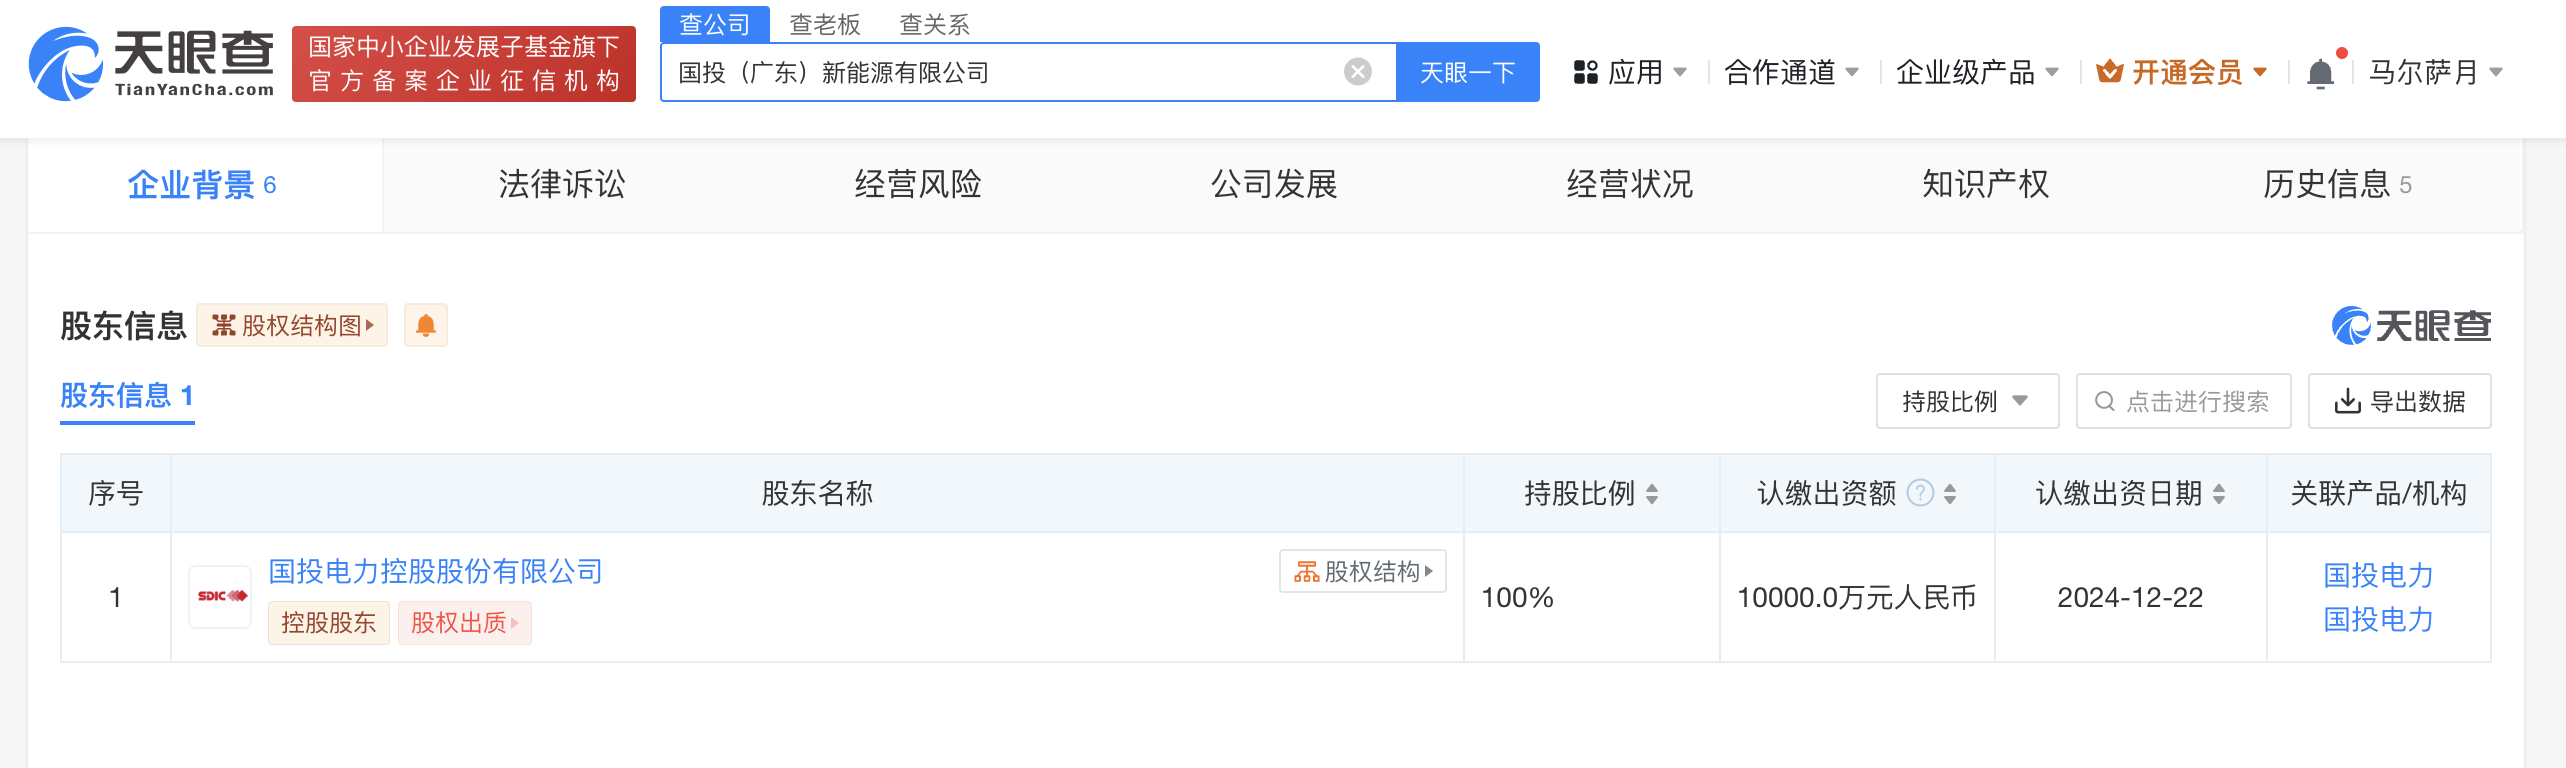Expand the 持股比例 filter dropdown
The width and height of the screenshot is (2566, 768).
[1966, 401]
